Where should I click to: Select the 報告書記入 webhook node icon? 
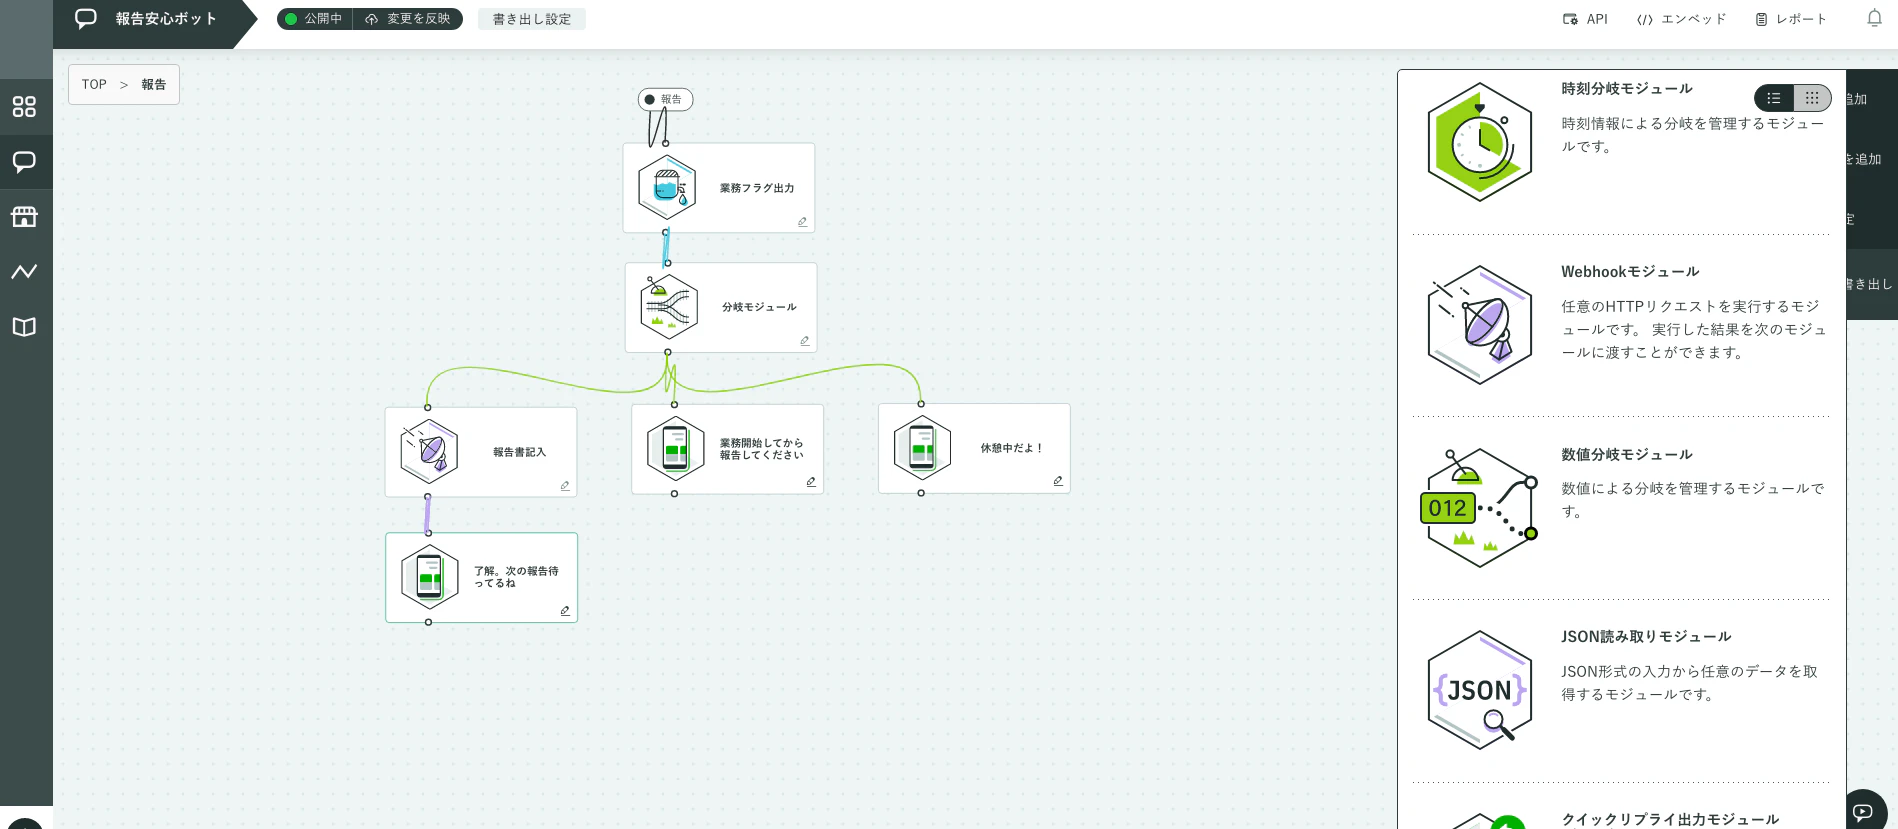(x=429, y=452)
